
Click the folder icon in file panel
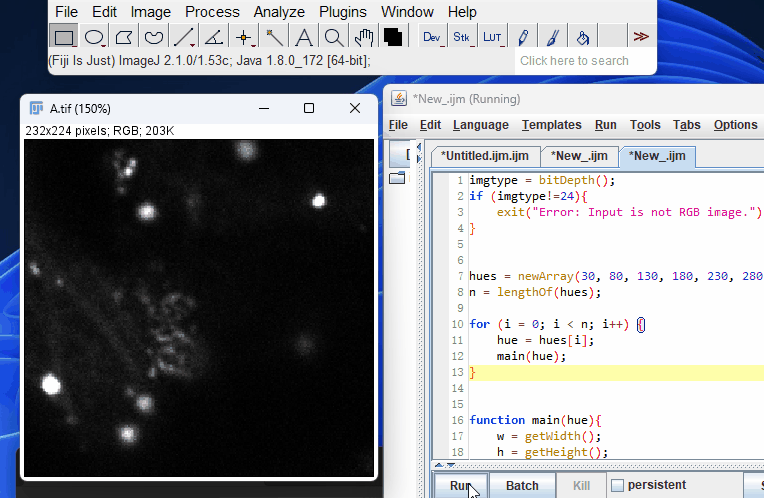(x=398, y=178)
